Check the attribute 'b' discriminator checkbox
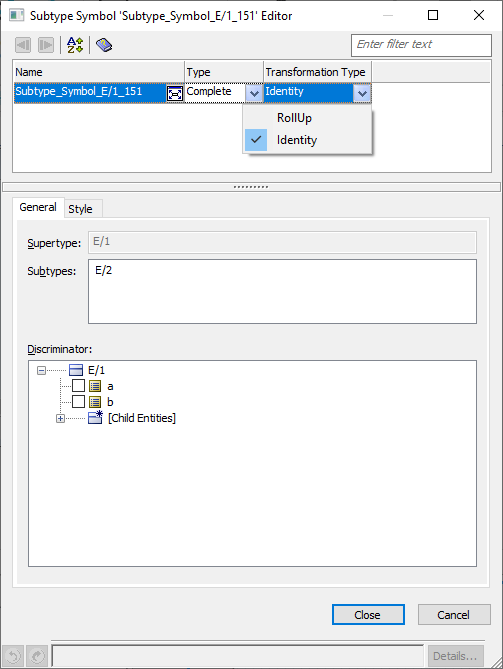 click(78, 401)
